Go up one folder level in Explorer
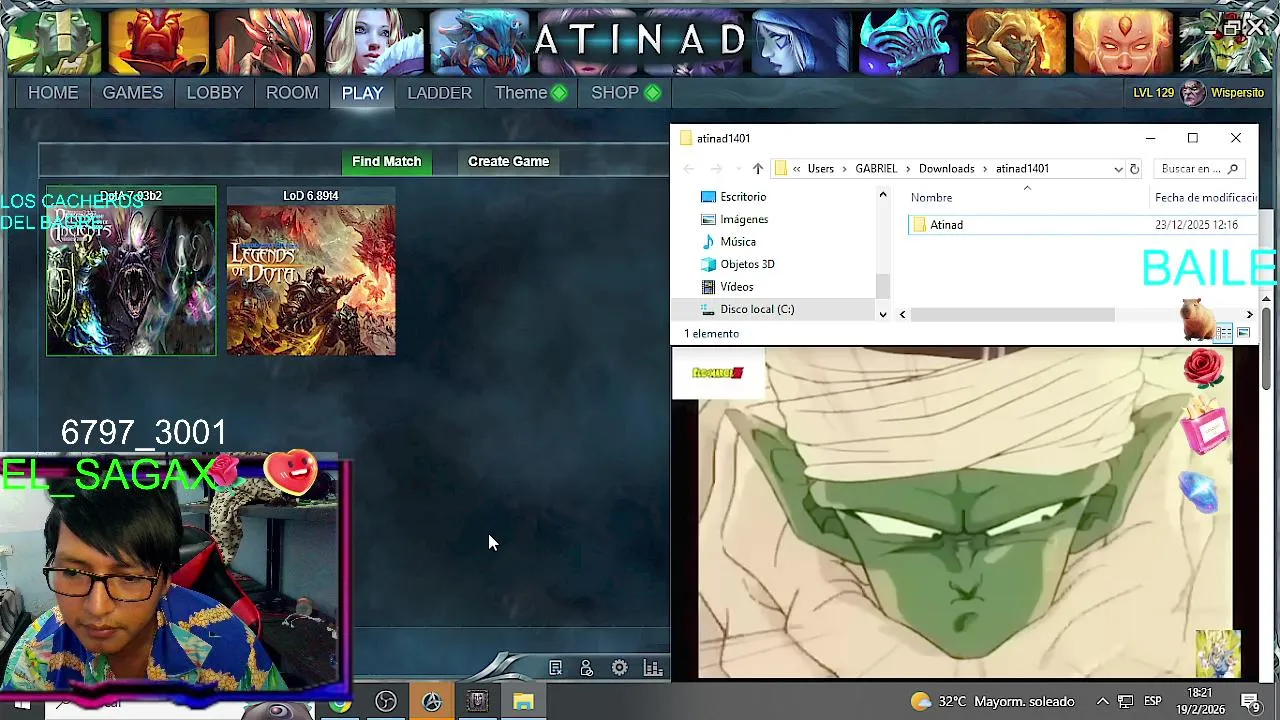The height and width of the screenshot is (720, 1280). [758, 169]
